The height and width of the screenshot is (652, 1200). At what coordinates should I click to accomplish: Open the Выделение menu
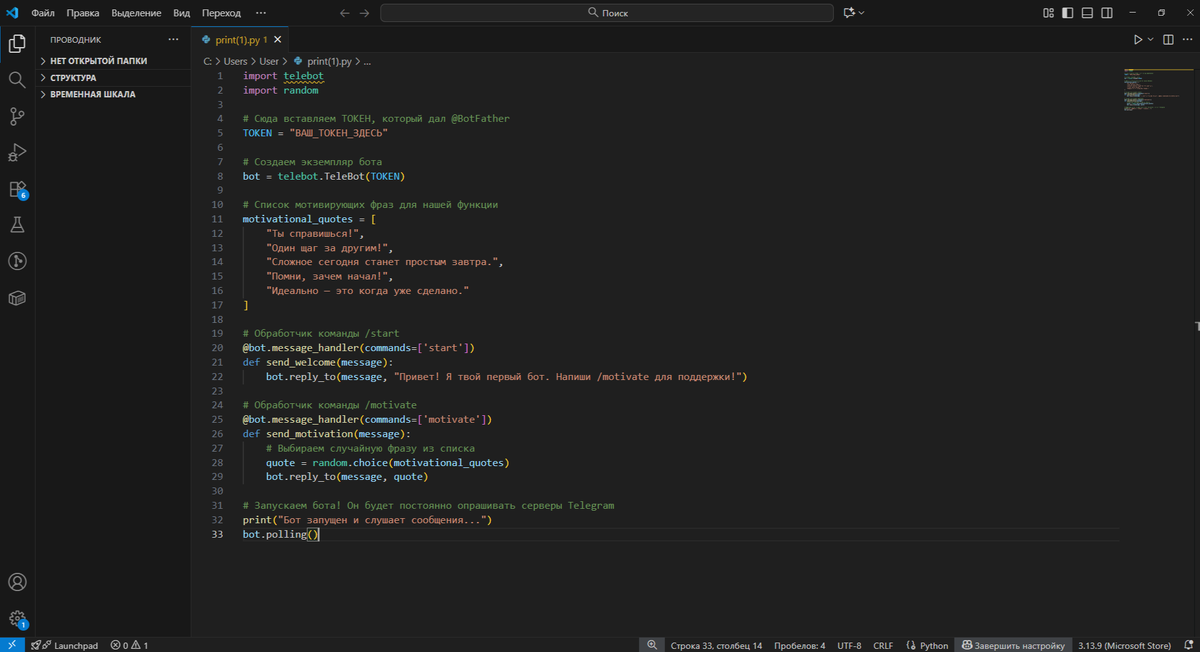(x=136, y=13)
